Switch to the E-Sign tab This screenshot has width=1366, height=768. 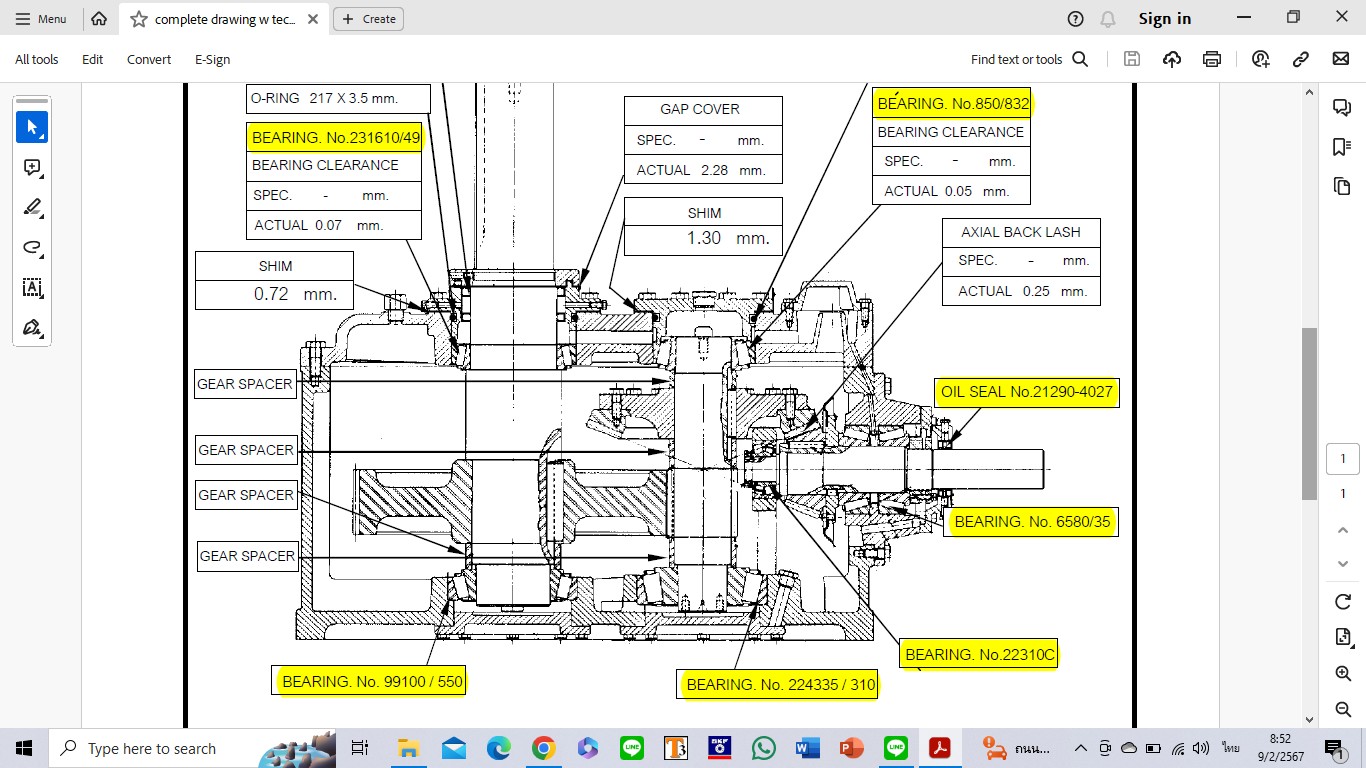click(212, 59)
